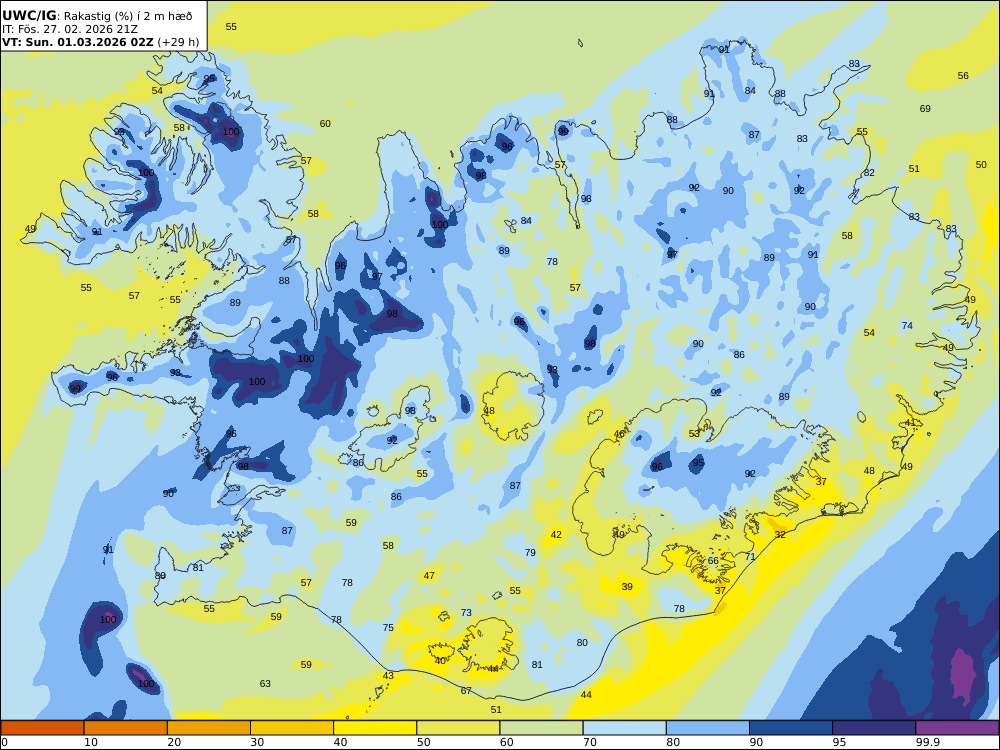Click the 66 value label on the map
The height and width of the screenshot is (750, 1000).
[x=713, y=561]
